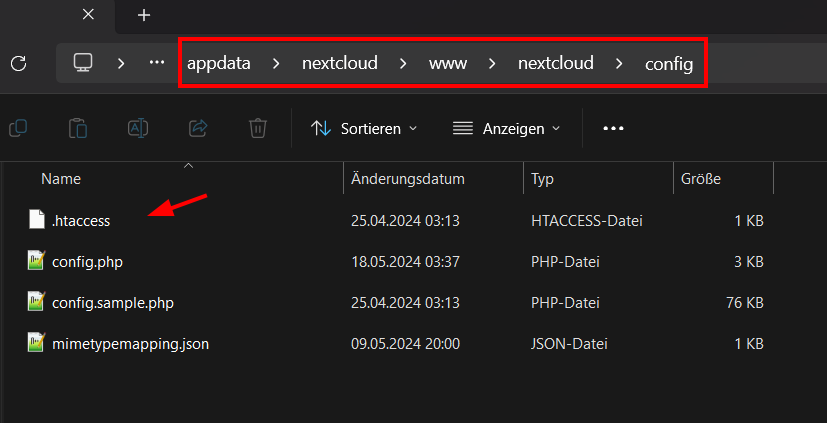Click the rename icon in toolbar
827x423 pixels.
[x=138, y=128]
